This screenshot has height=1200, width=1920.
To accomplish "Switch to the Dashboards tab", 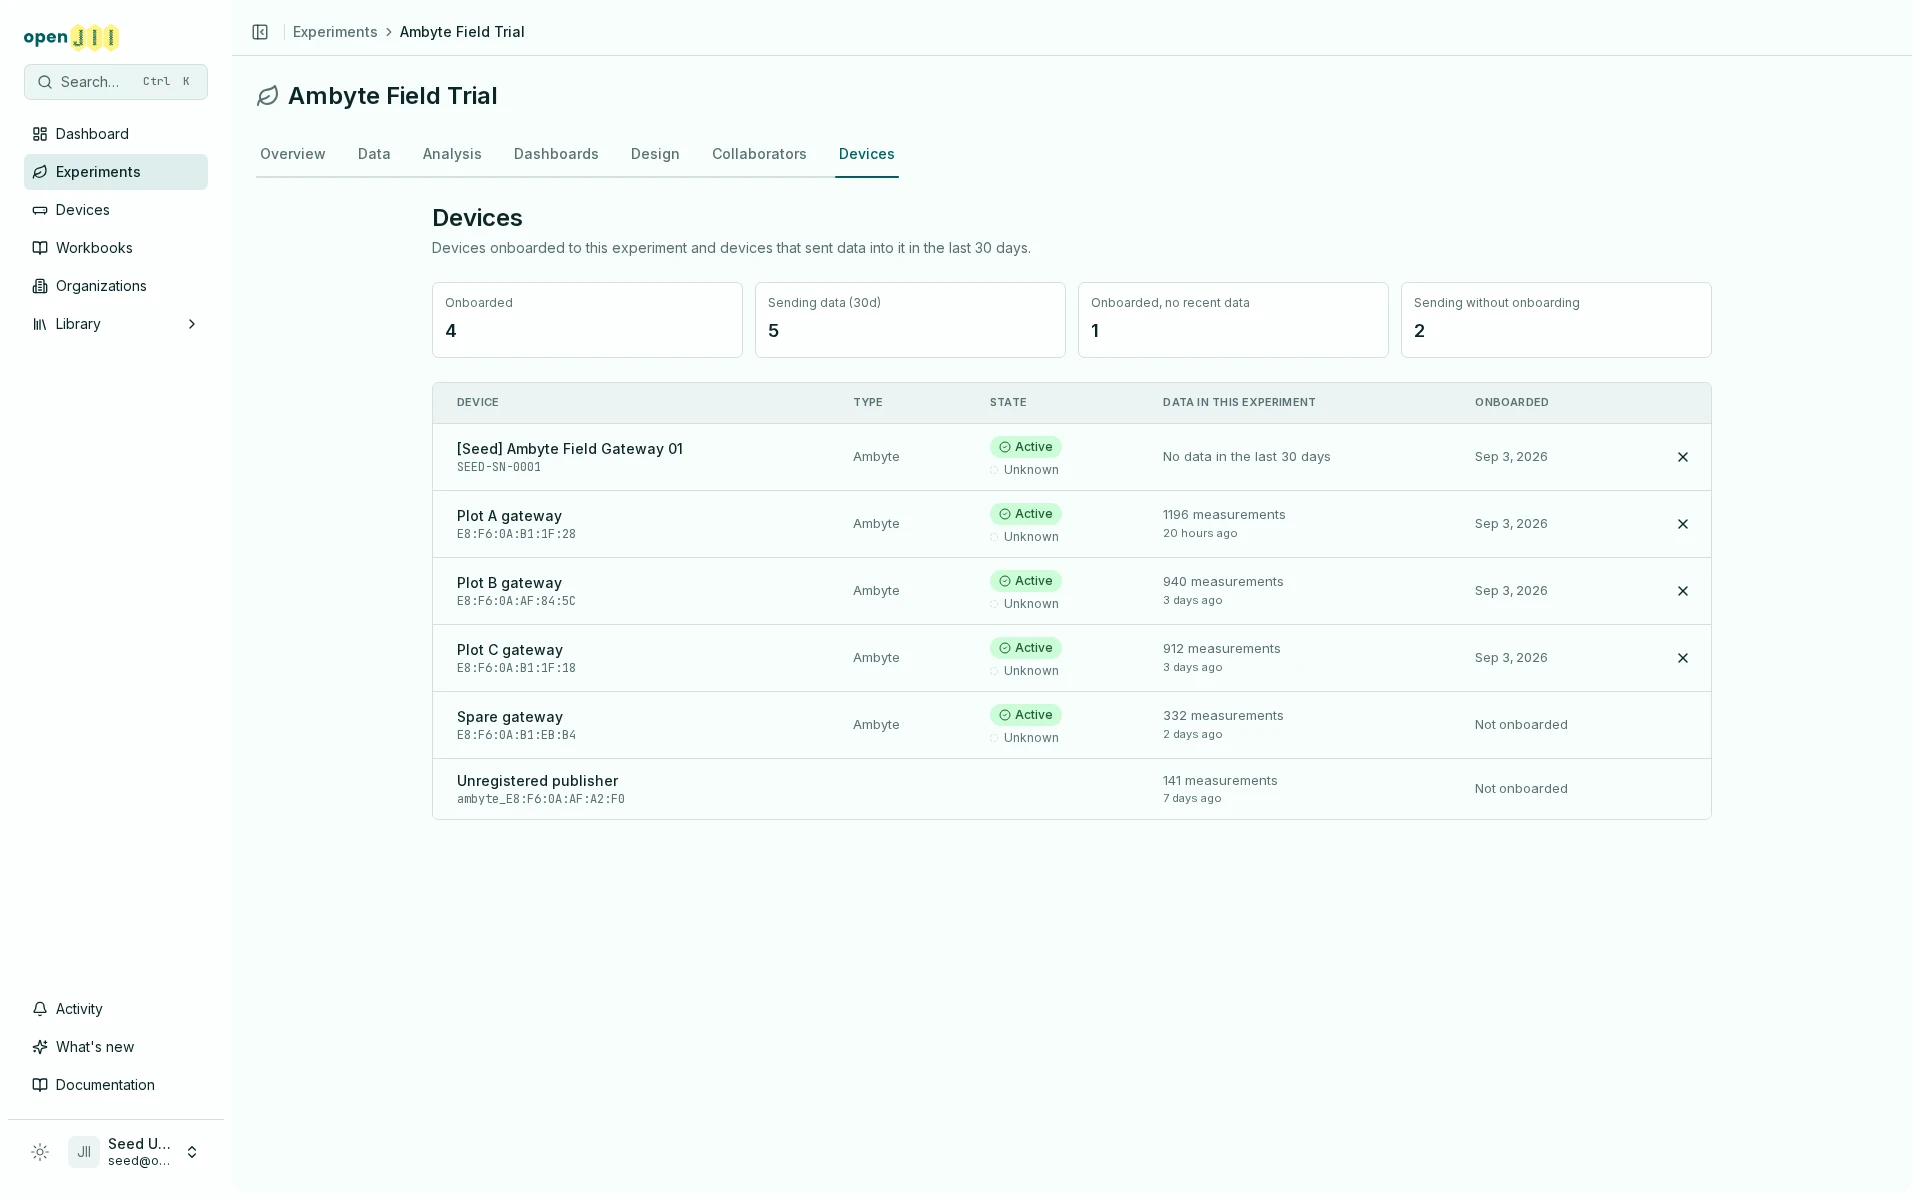I will 556,154.
